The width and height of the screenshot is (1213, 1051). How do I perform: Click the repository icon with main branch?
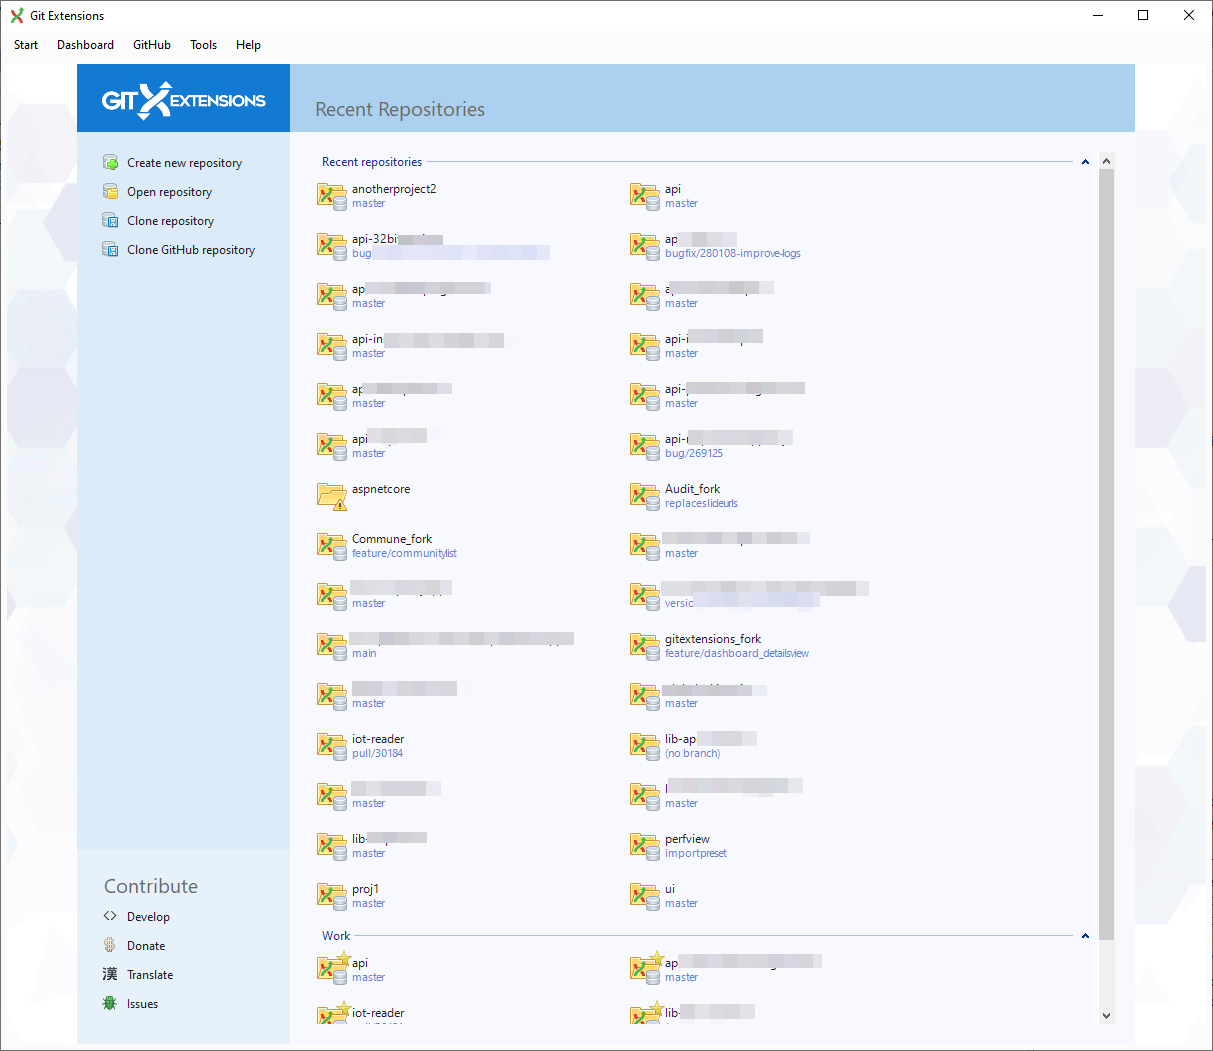click(x=332, y=645)
